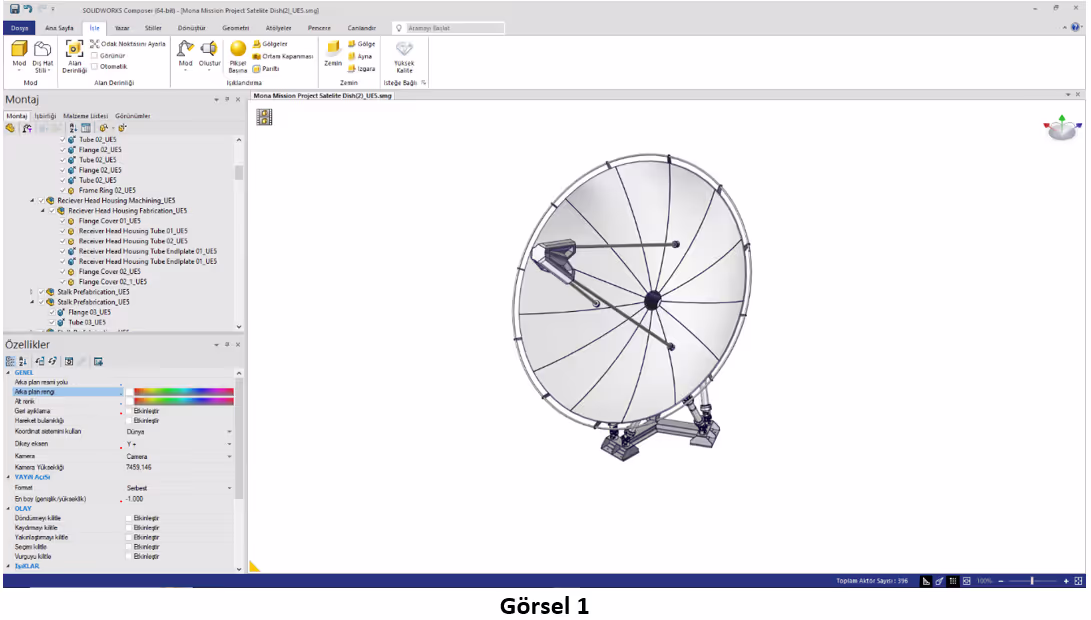Click zoom slider in status bar

[1033, 581]
